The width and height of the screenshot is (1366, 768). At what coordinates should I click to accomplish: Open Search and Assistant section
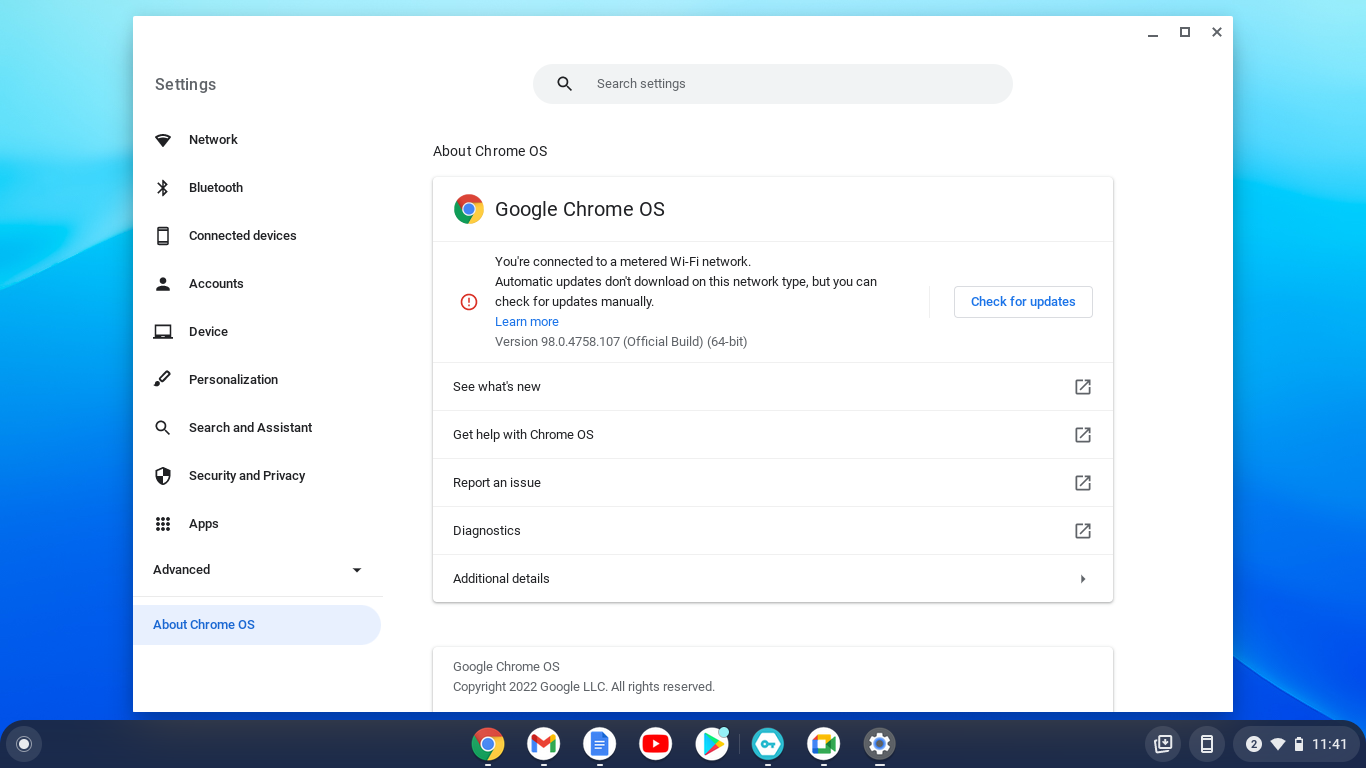258,428
